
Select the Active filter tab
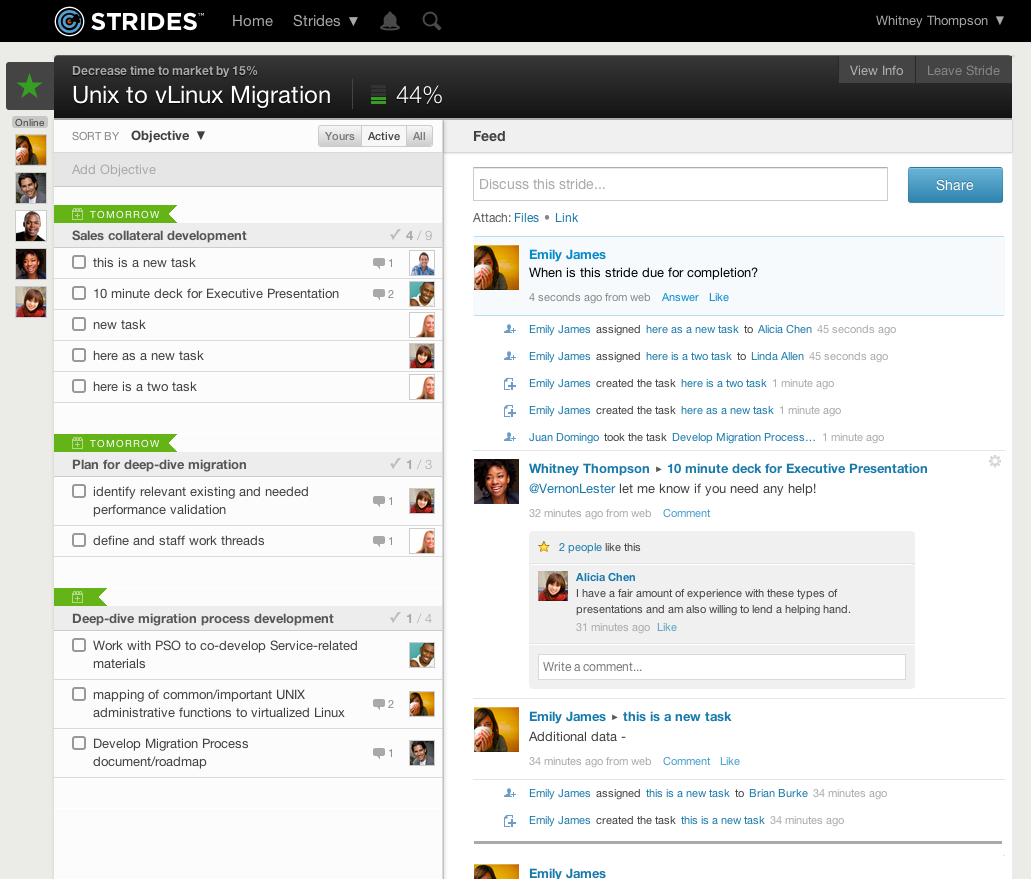coord(383,136)
